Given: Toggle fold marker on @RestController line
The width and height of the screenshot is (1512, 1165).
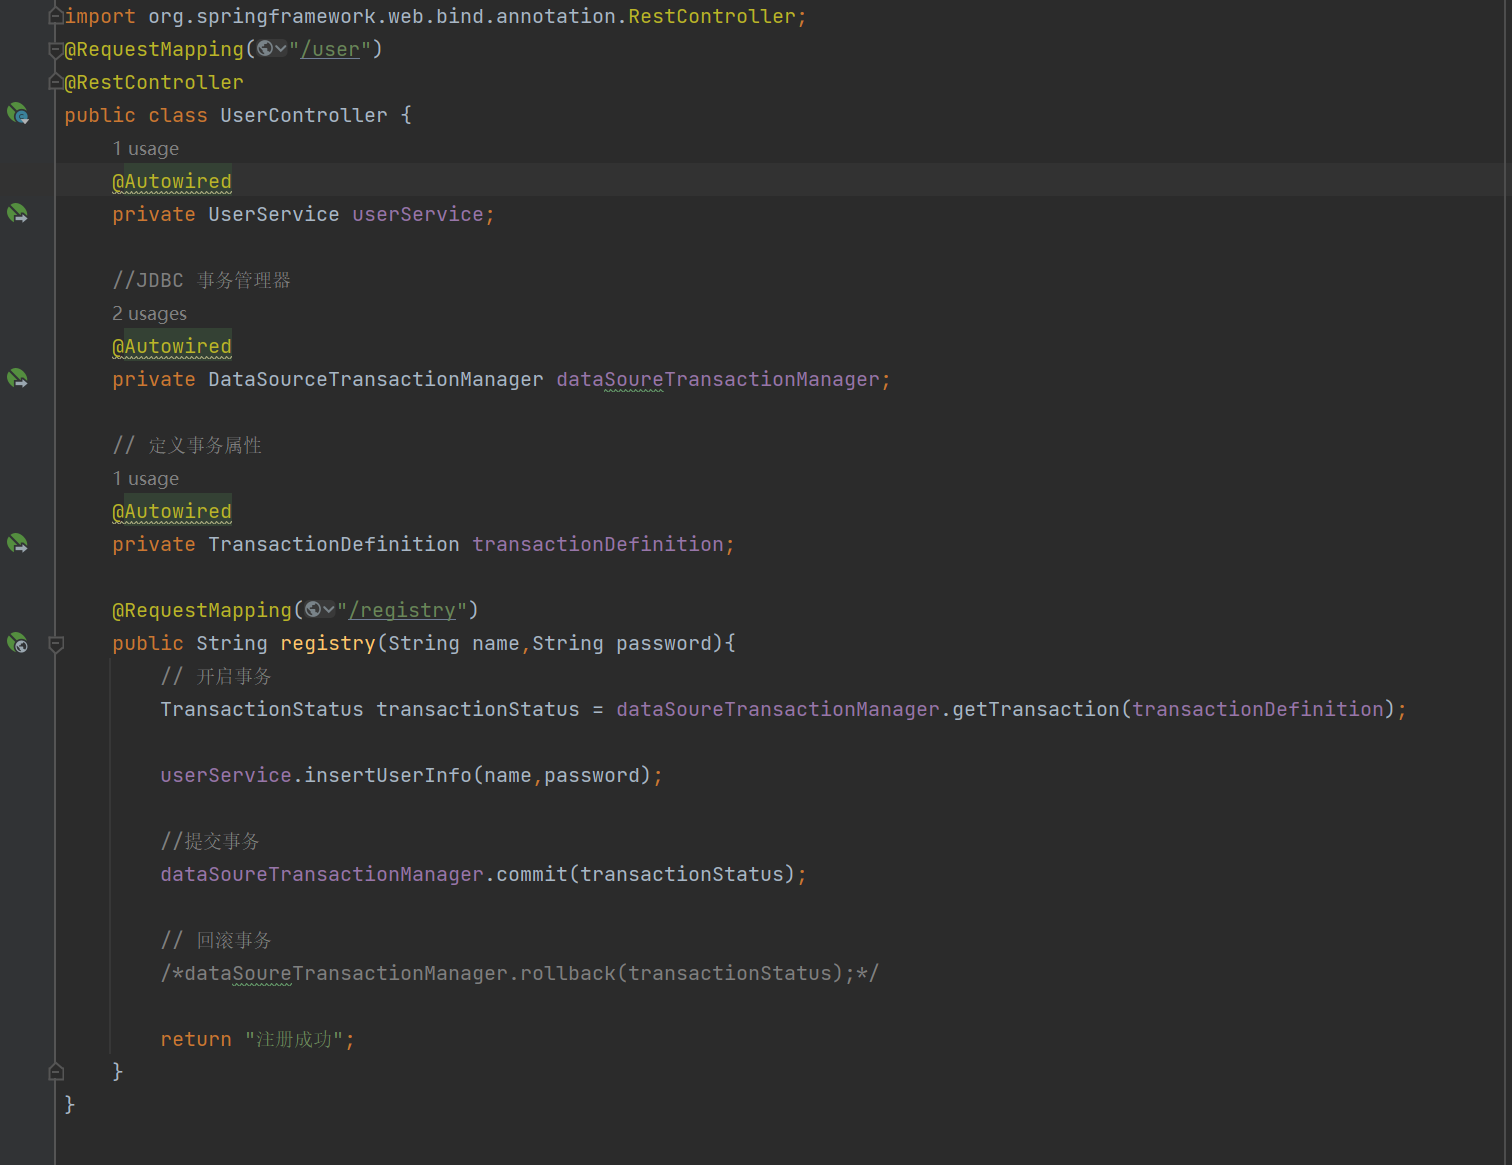Looking at the screenshot, I should [56, 82].
